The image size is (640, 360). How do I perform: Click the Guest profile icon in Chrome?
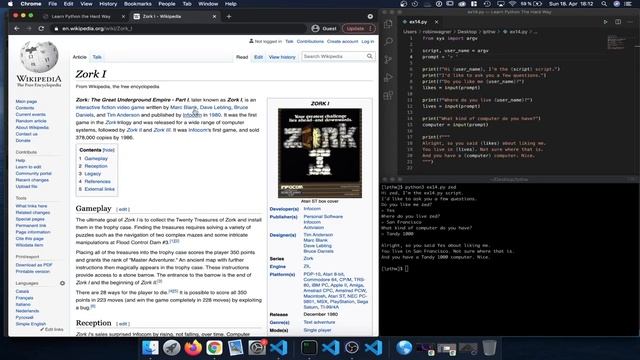coord(315,29)
